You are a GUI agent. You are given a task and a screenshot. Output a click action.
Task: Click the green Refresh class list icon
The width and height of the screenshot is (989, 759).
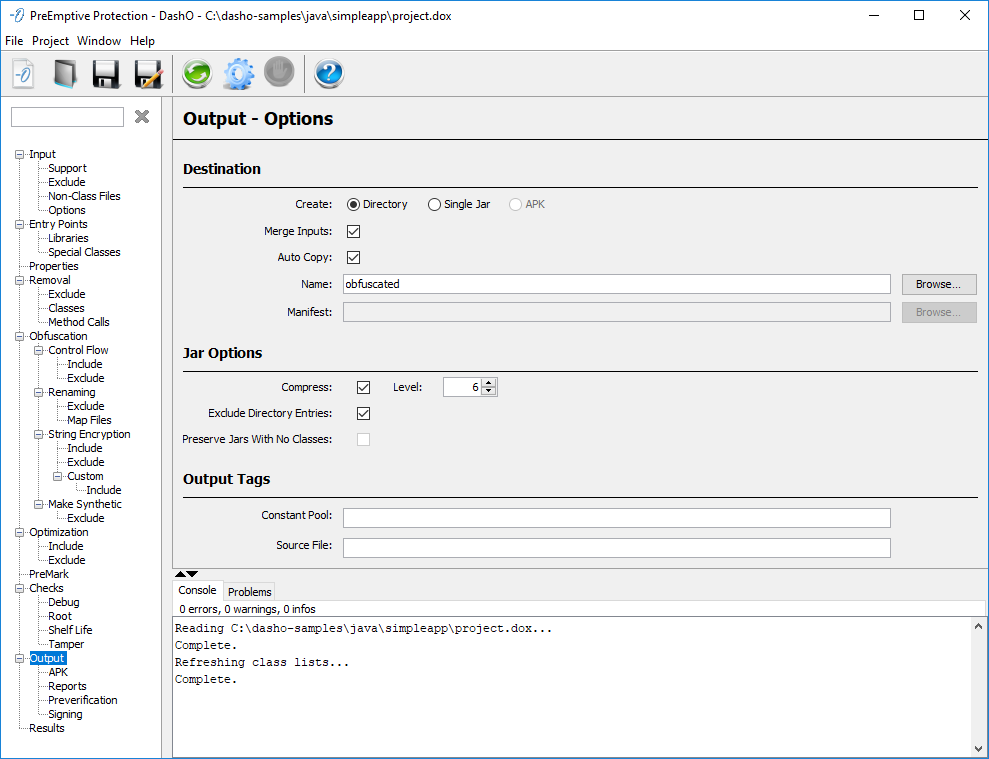[197, 74]
